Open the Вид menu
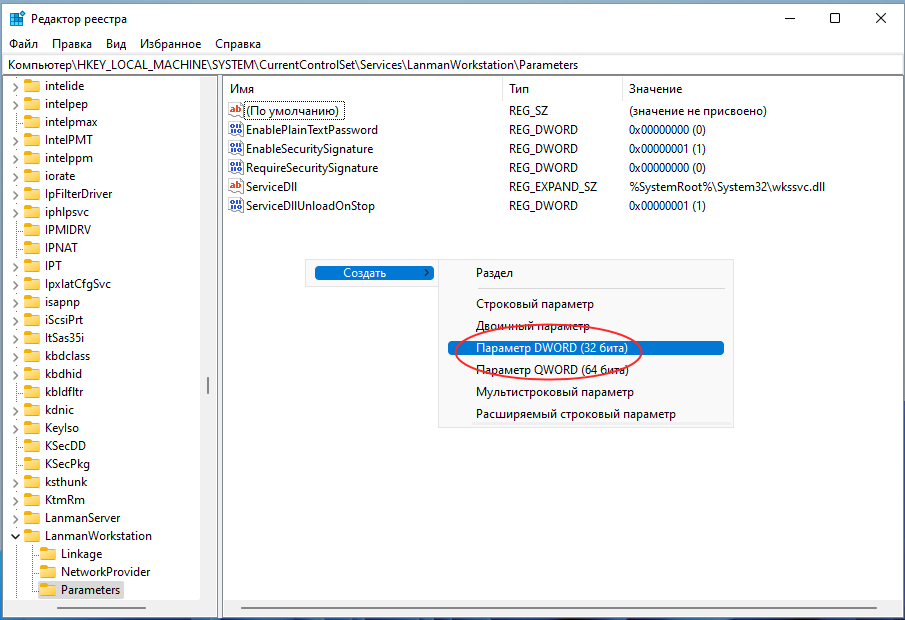905x620 pixels. click(x=116, y=44)
